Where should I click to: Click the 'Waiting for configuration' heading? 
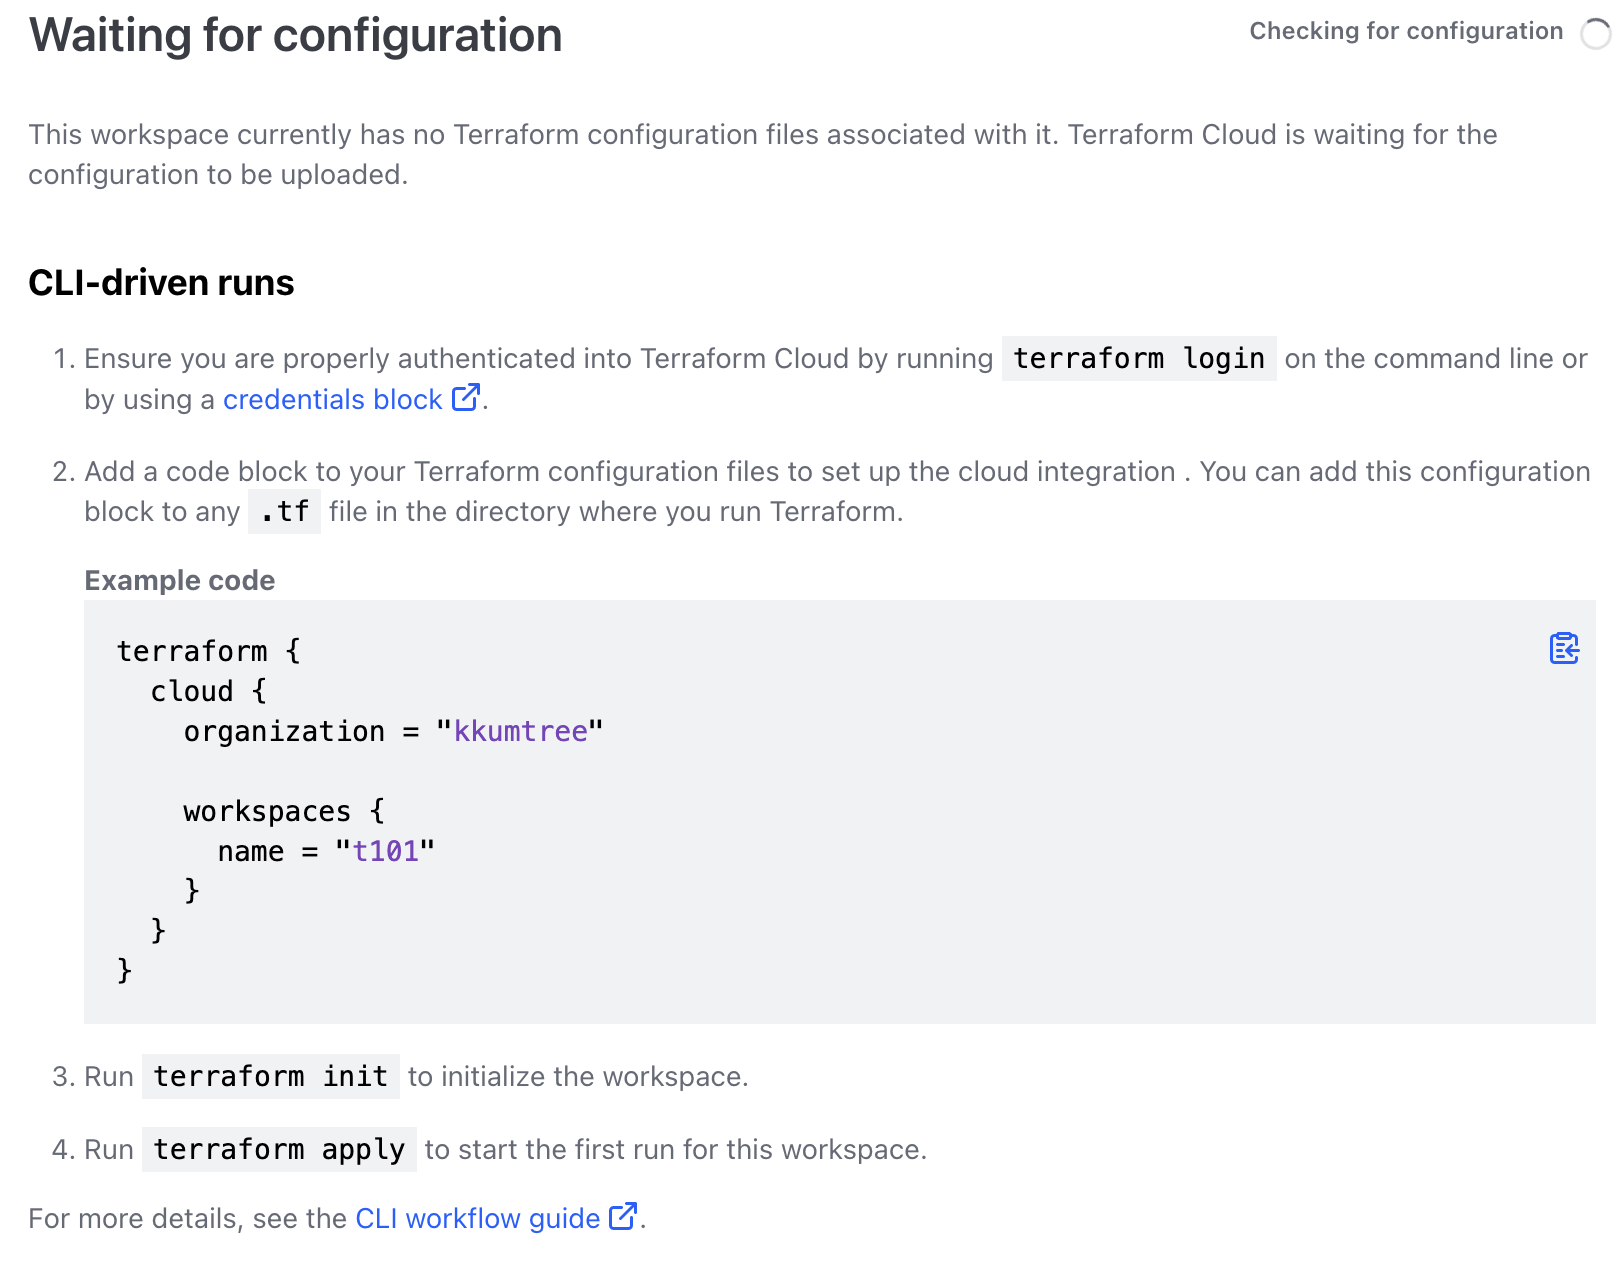point(295,35)
